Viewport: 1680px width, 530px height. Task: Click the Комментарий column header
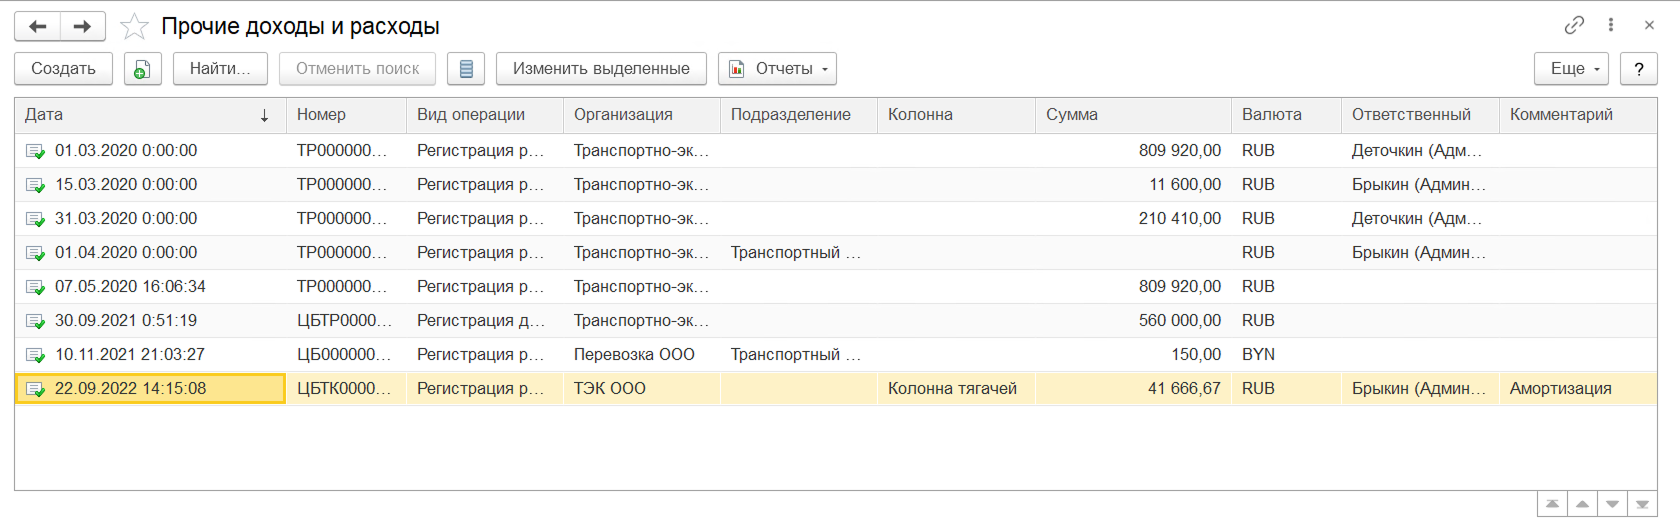[x=1578, y=115]
